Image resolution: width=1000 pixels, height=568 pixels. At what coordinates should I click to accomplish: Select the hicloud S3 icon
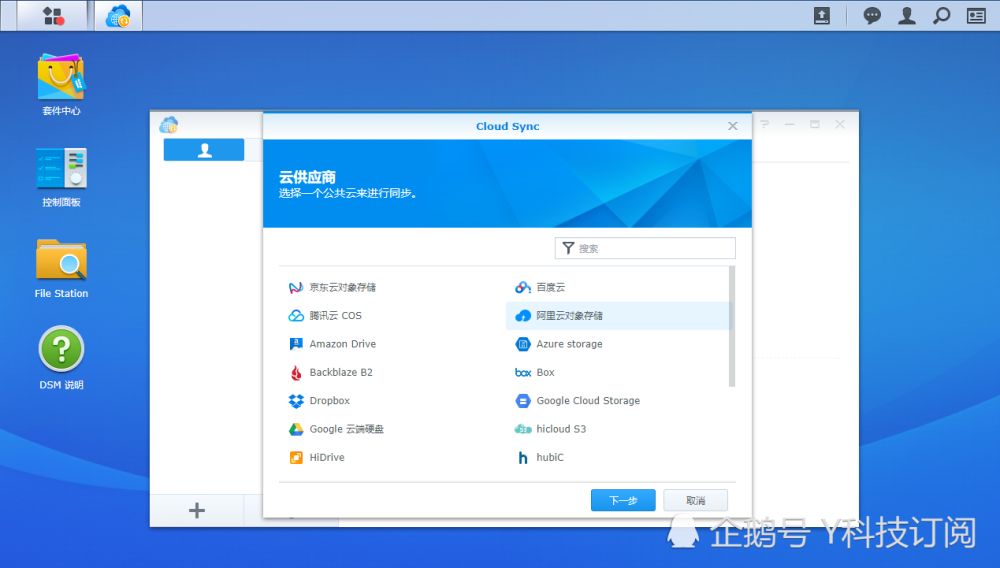point(523,429)
